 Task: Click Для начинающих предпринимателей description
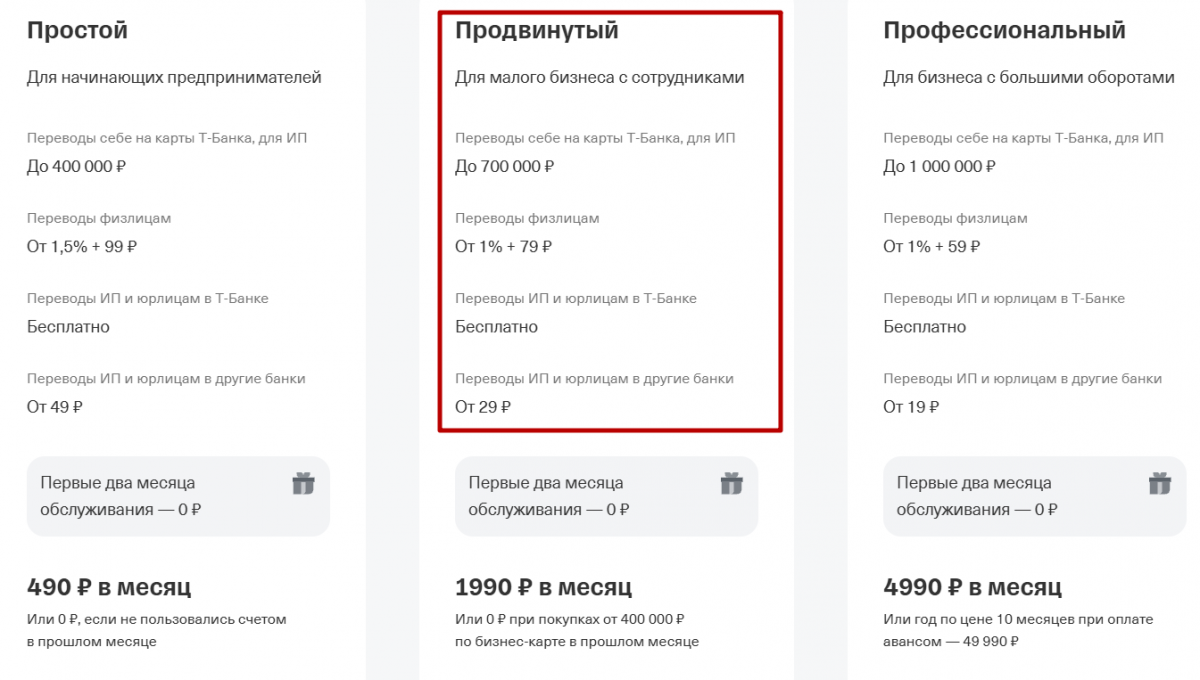pyautogui.click(x=174, y=77)
